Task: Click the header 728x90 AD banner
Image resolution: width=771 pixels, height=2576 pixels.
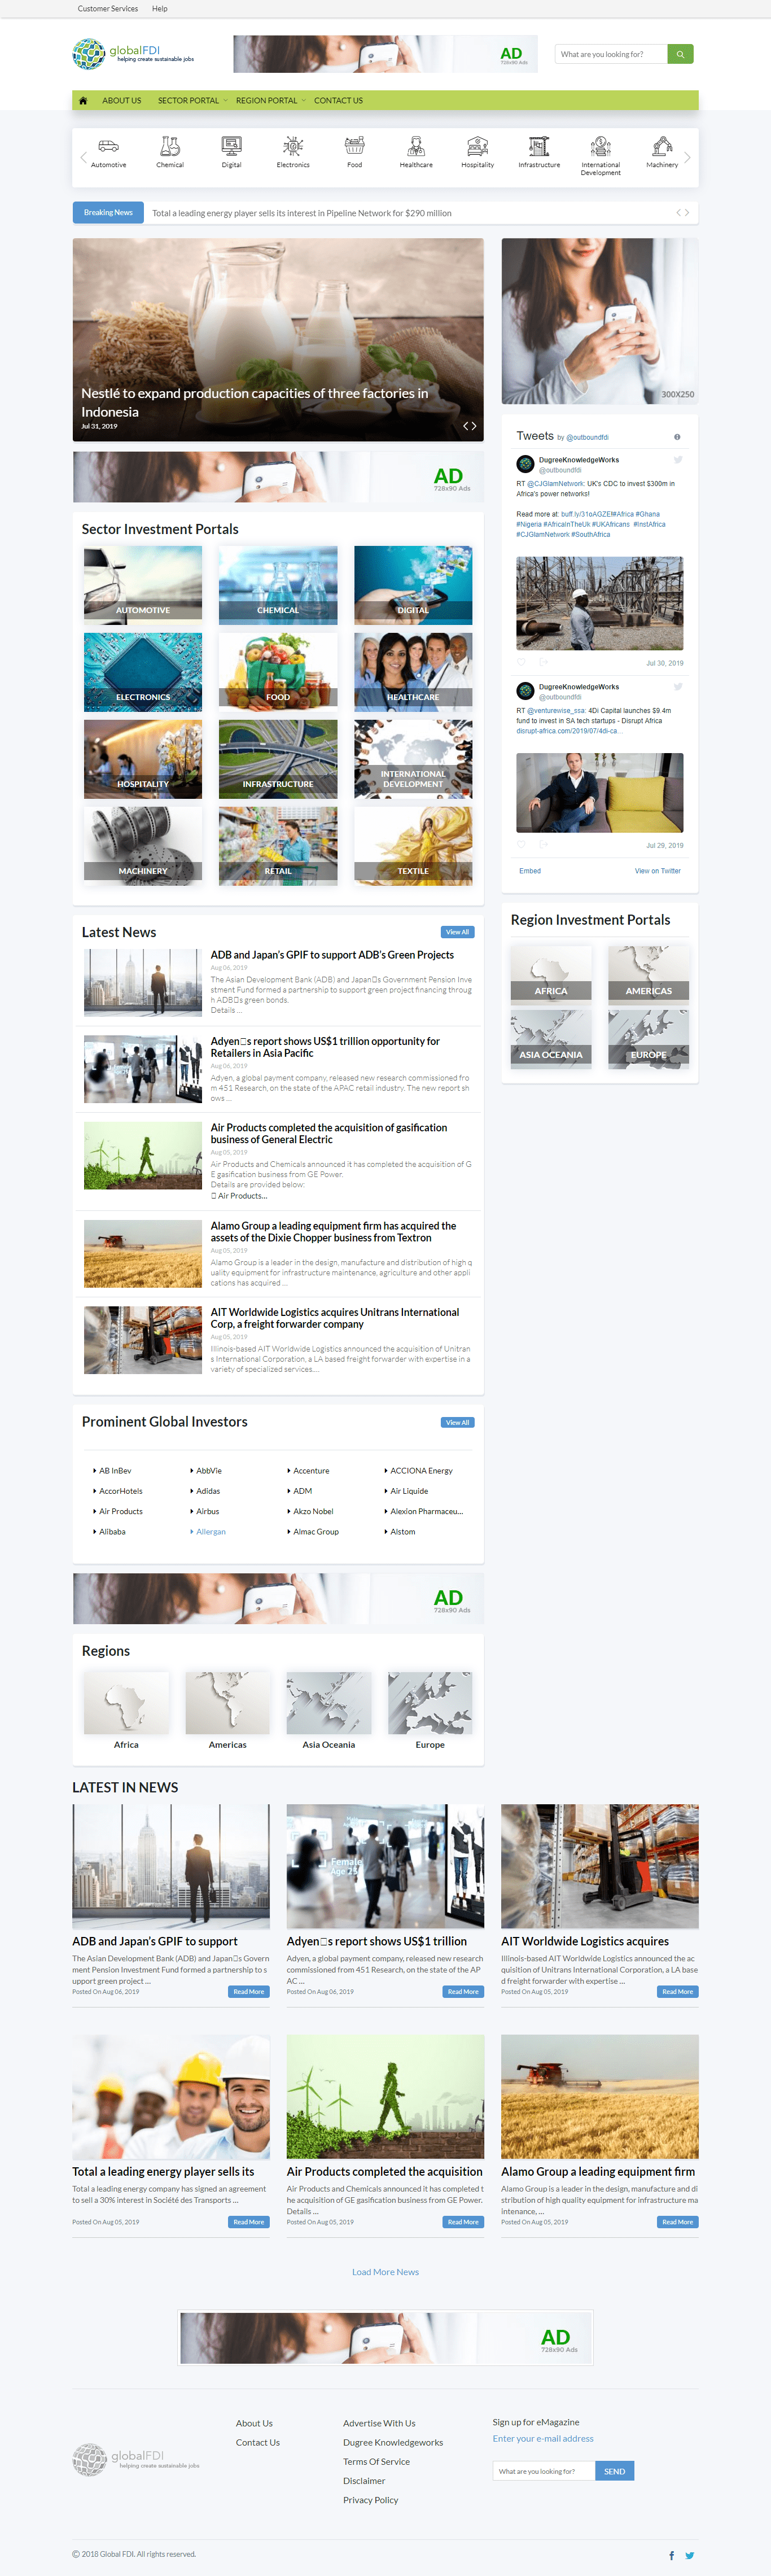Action: (x=385, y=54)
